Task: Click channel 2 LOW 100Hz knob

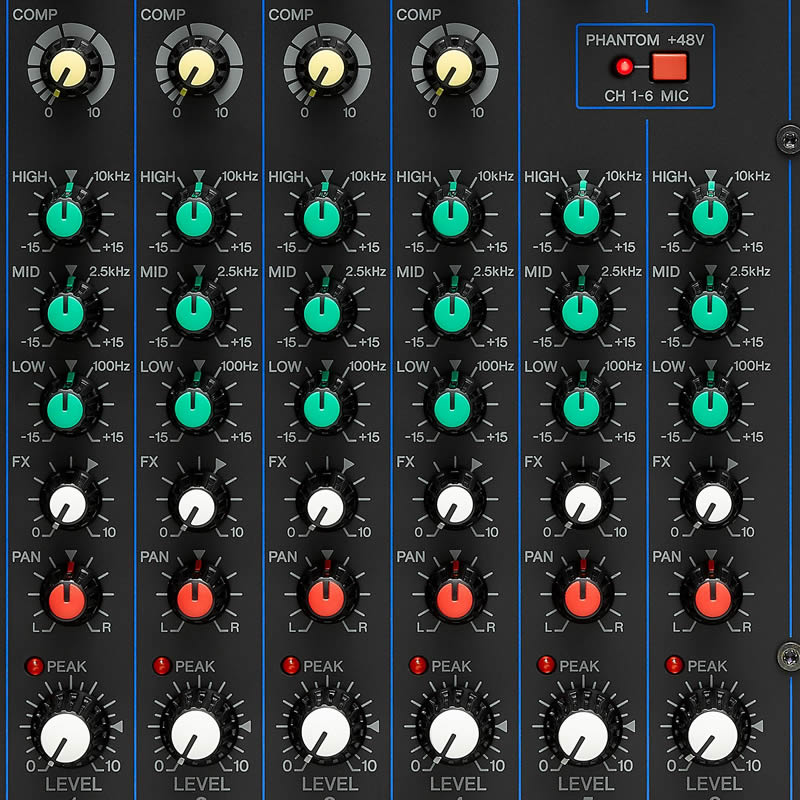Action: 193,409
